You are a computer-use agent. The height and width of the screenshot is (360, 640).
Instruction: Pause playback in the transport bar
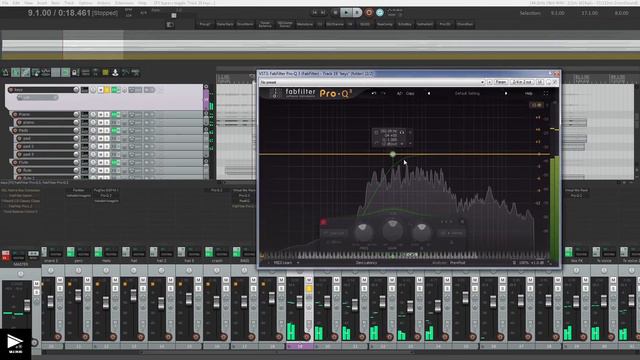[x=357, y=13]
